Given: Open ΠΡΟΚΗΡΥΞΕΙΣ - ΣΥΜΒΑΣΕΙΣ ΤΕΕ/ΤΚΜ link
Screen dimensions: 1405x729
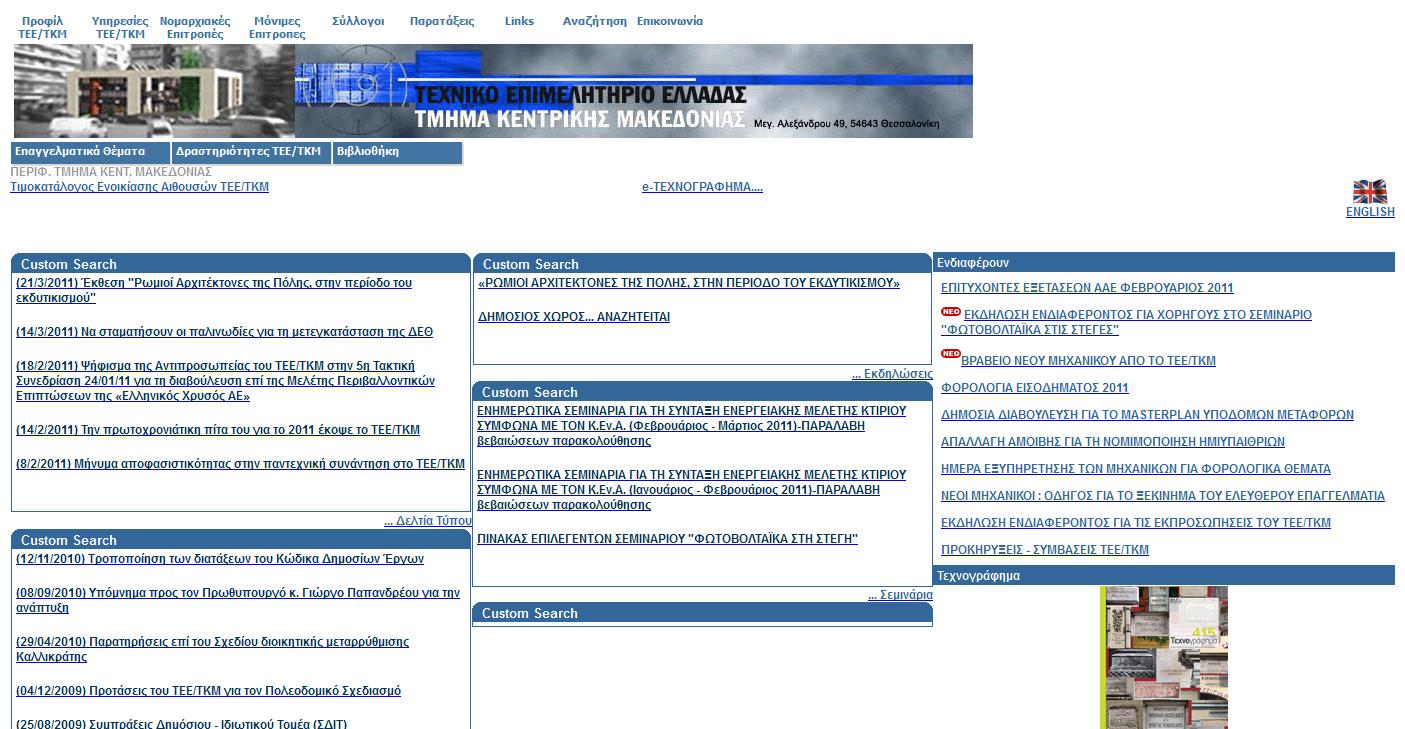Looking at the screenshot, I should pyautogui.click(x=1044, y=550).
